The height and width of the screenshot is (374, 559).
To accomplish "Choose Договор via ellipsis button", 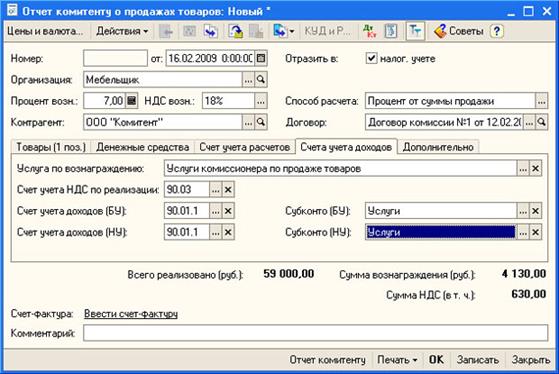I will pyautogui.click(x=529, y=123).
